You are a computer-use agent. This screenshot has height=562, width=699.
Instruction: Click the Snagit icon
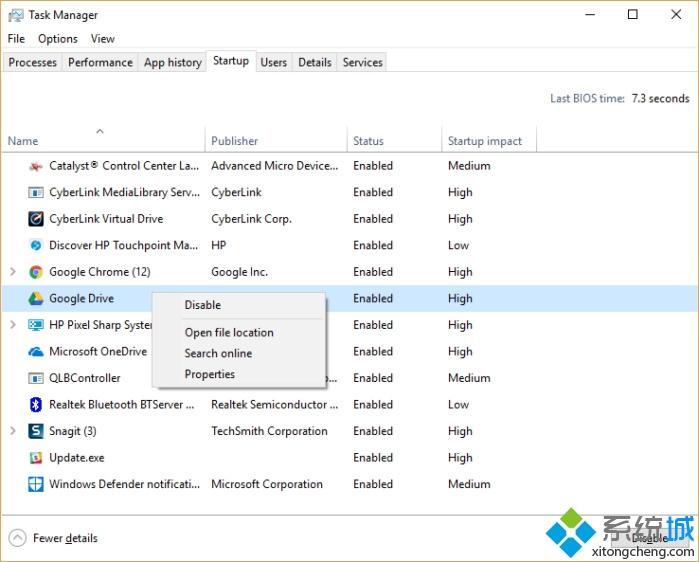tap(36, 431)
